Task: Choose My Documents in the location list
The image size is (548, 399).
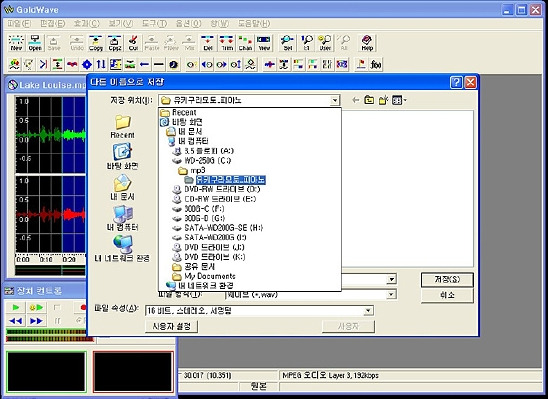Action: (x=203, y=276)
